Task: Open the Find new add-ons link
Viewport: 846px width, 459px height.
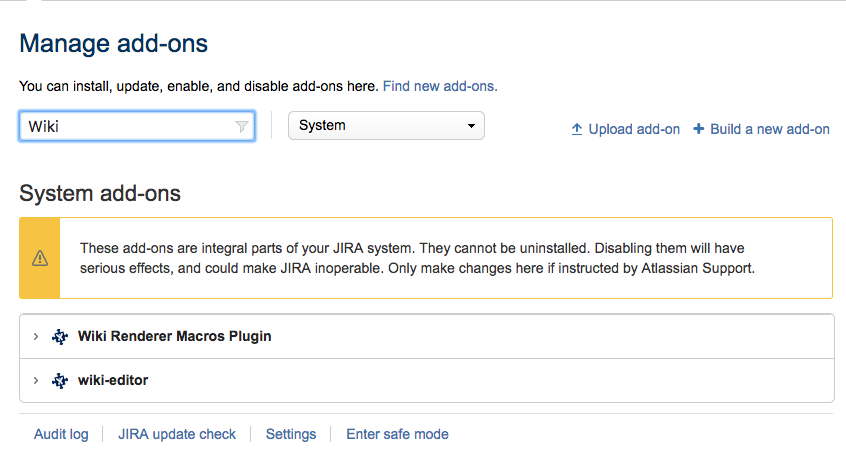Action: [x=440, y=86]
